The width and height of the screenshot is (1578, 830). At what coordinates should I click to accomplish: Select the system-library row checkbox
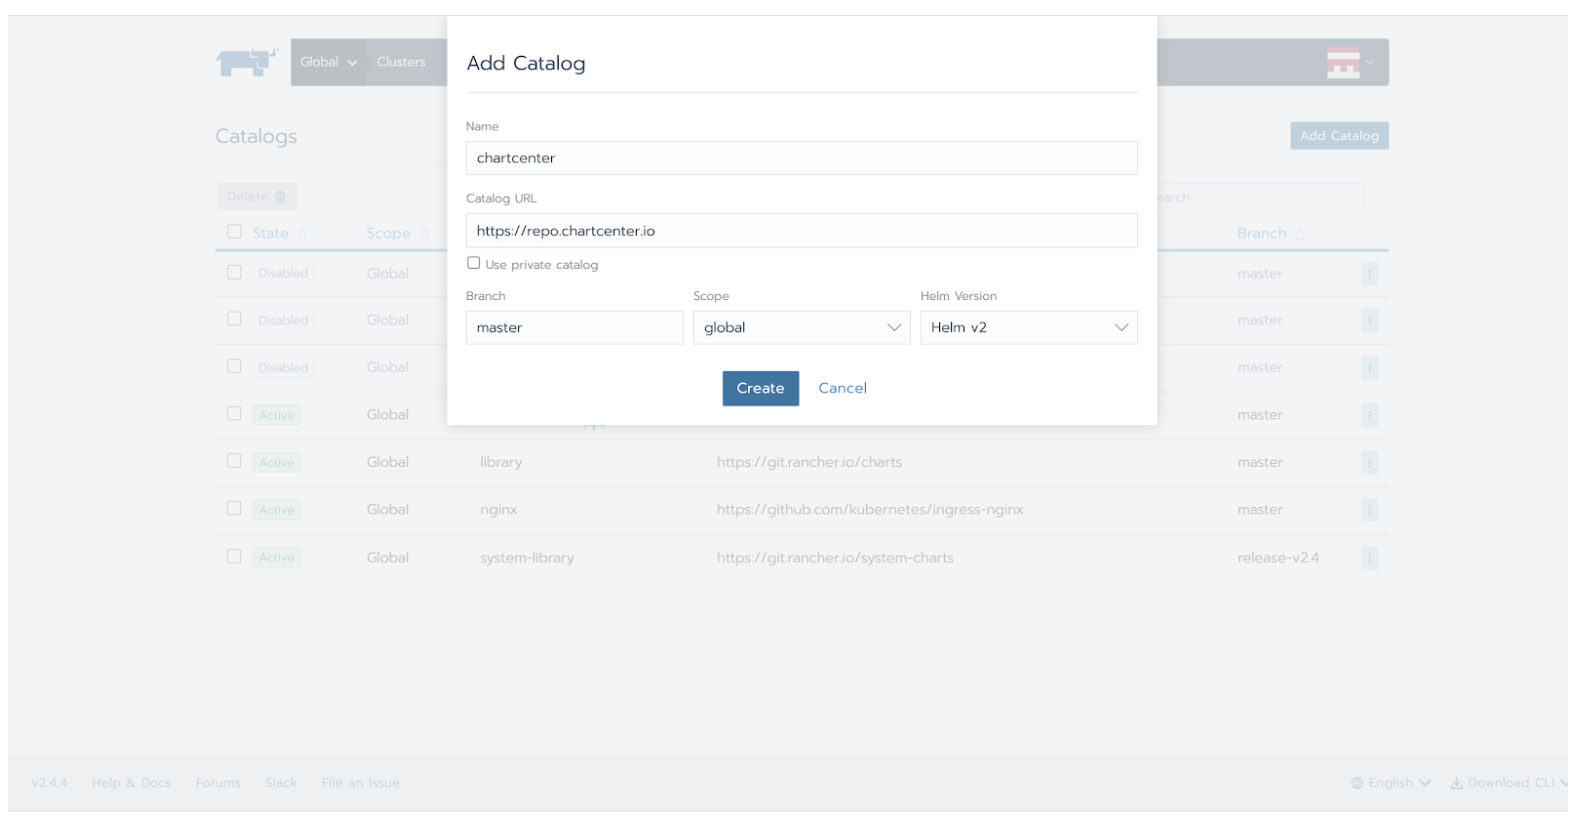point(234,557)
